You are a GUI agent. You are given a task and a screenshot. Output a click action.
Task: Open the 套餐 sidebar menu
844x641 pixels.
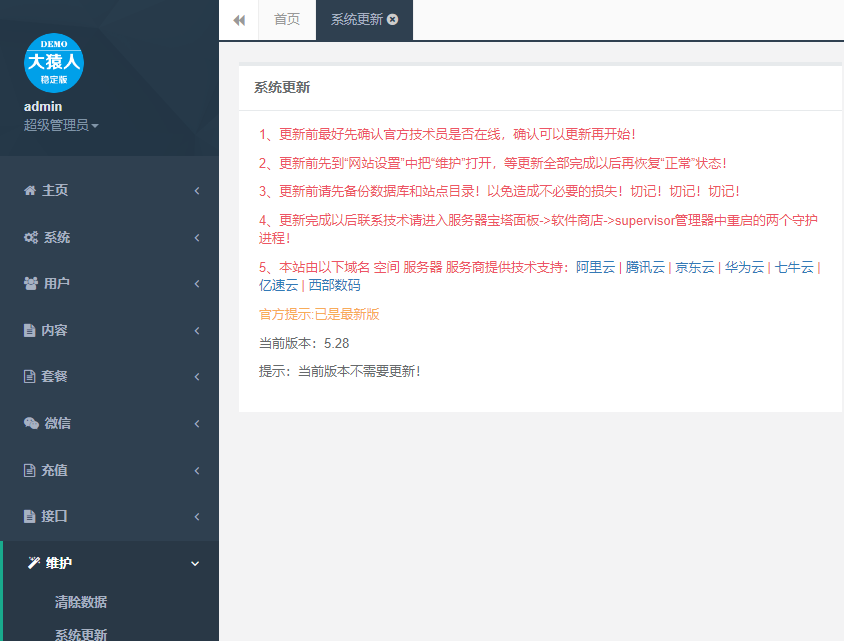(109, 377)
